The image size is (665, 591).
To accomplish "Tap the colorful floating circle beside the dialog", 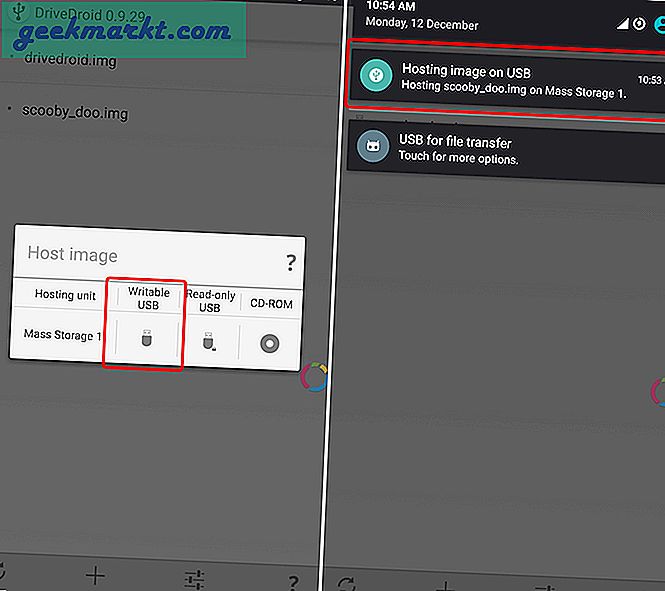I will (x=313, y=379).
